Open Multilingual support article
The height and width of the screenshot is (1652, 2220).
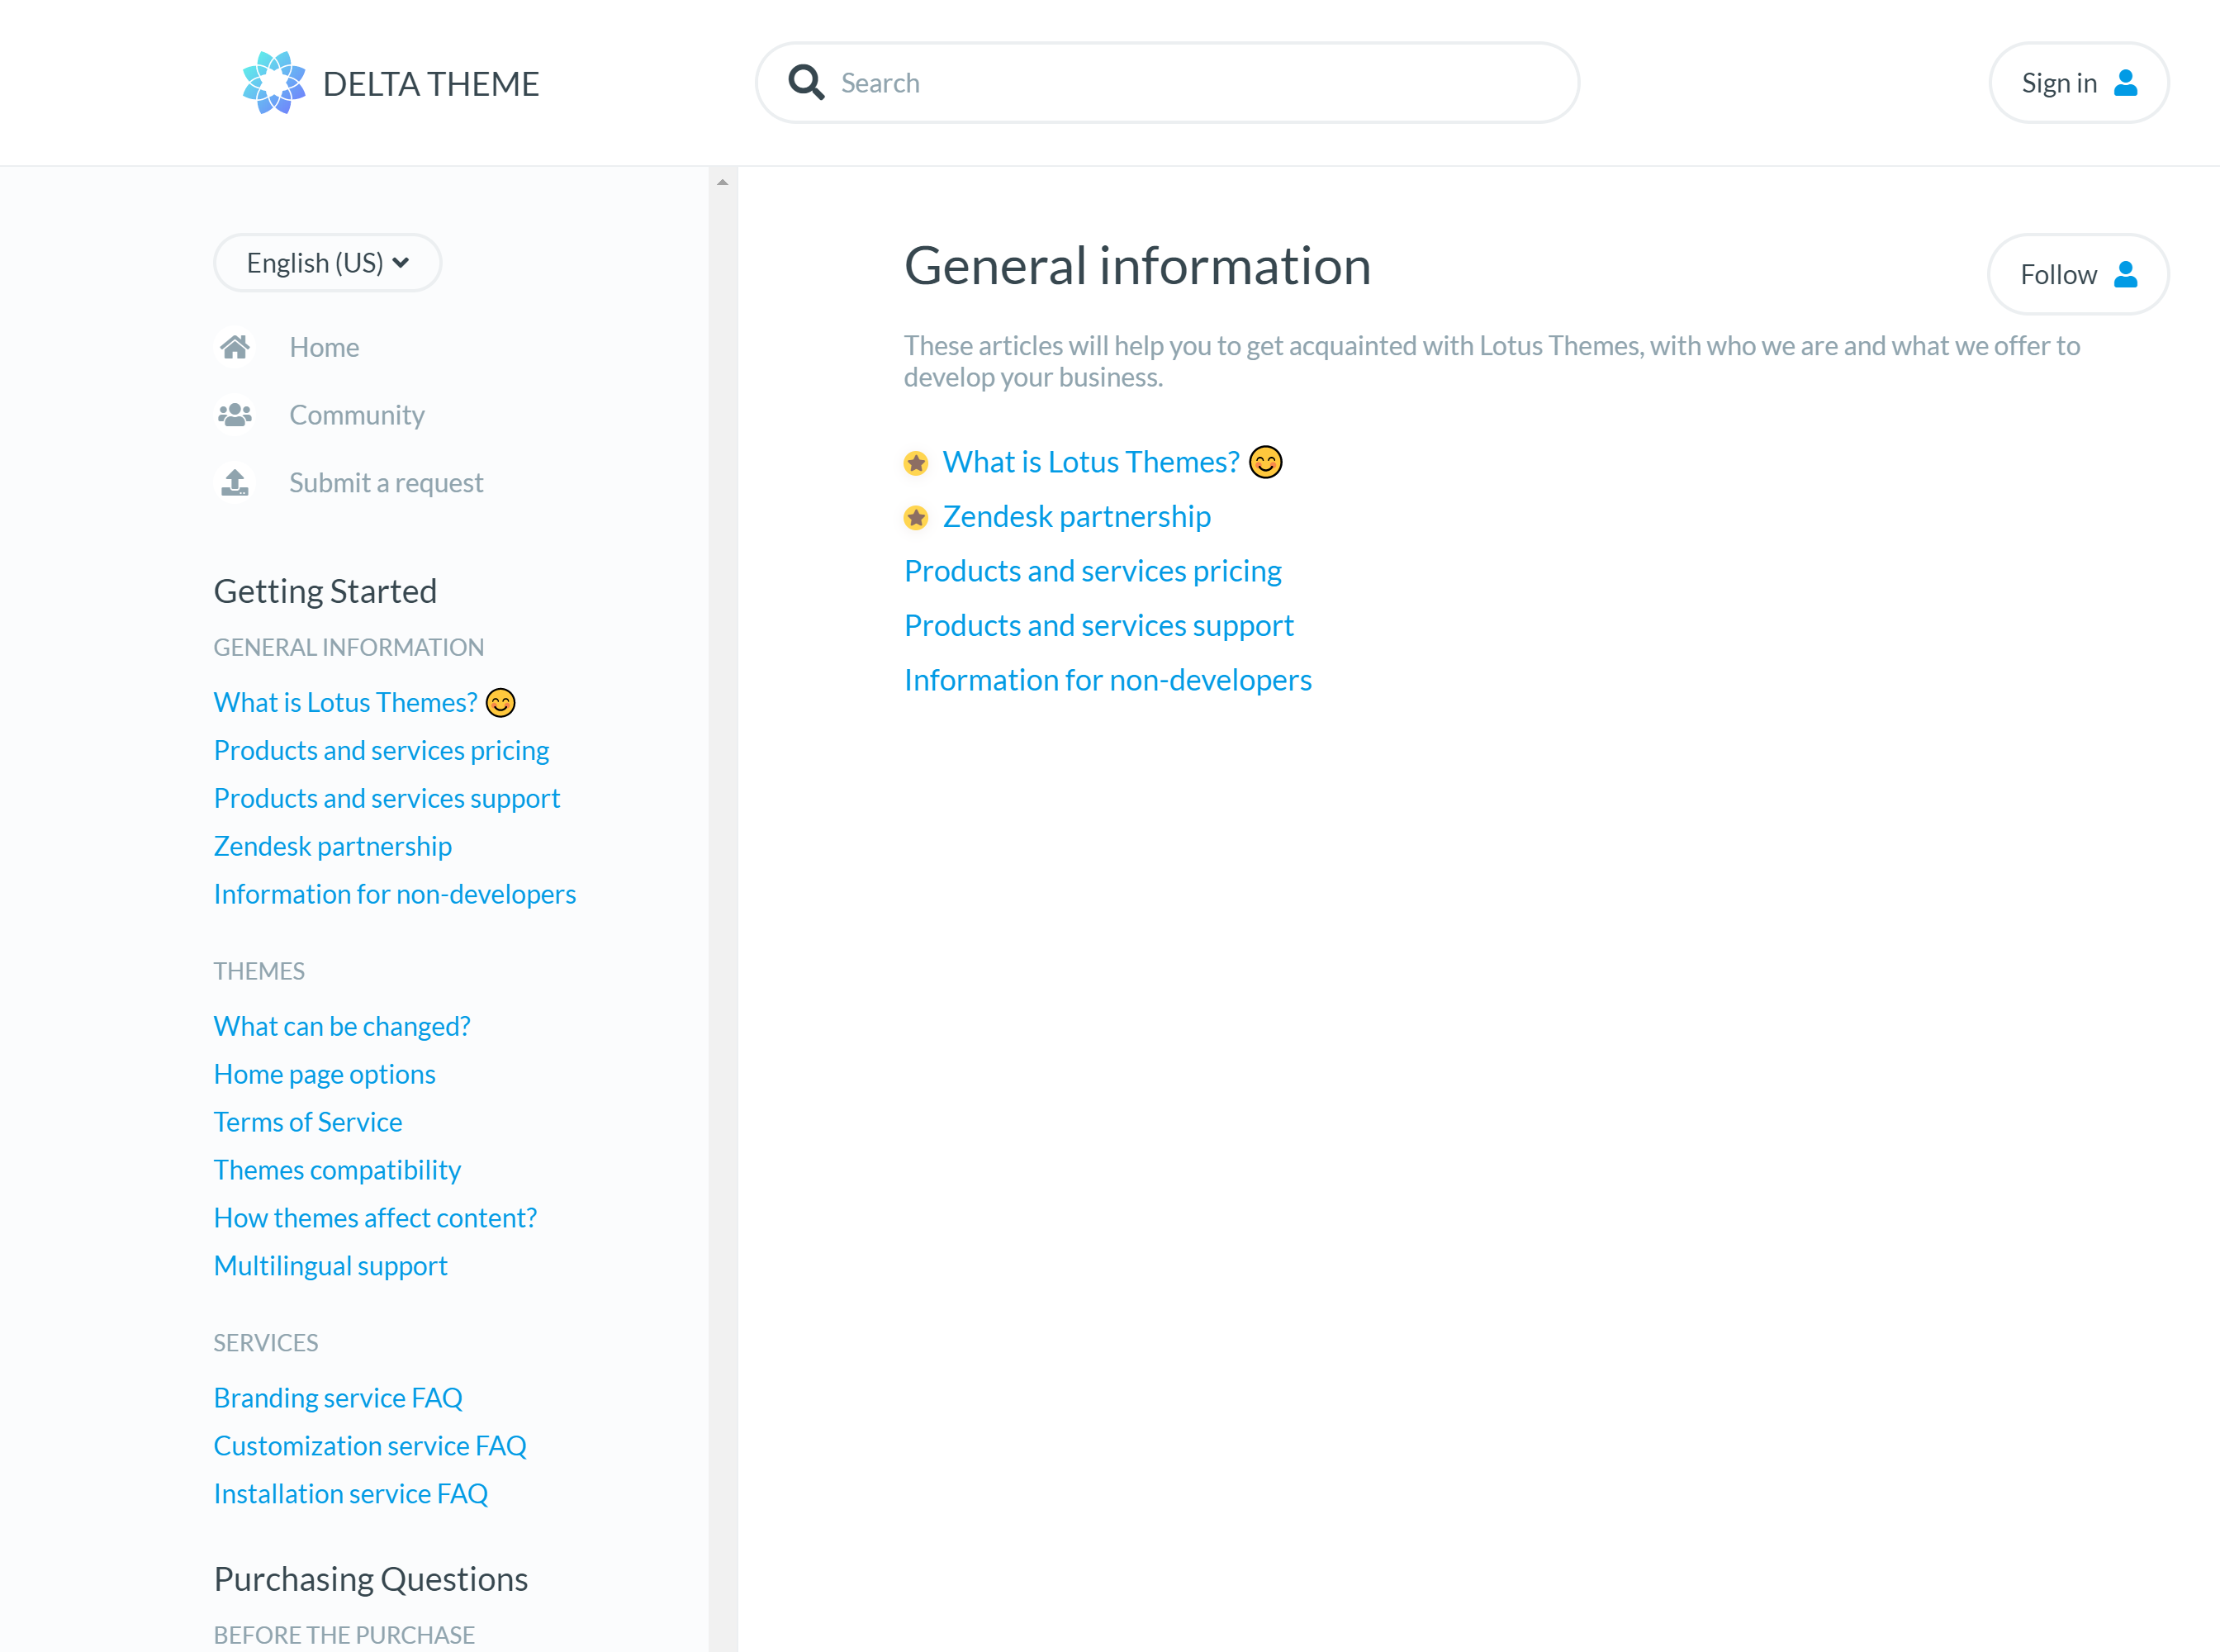pyautogui.click(x=331, y=1266)
